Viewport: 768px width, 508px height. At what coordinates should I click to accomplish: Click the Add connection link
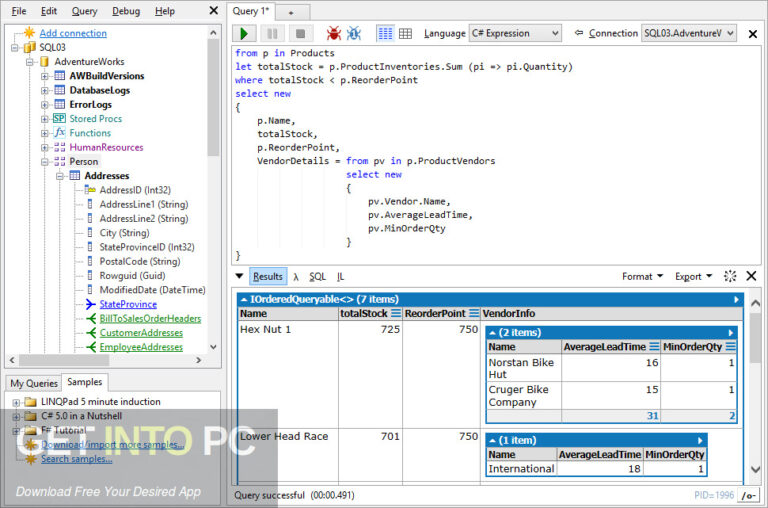coord(73,33)
